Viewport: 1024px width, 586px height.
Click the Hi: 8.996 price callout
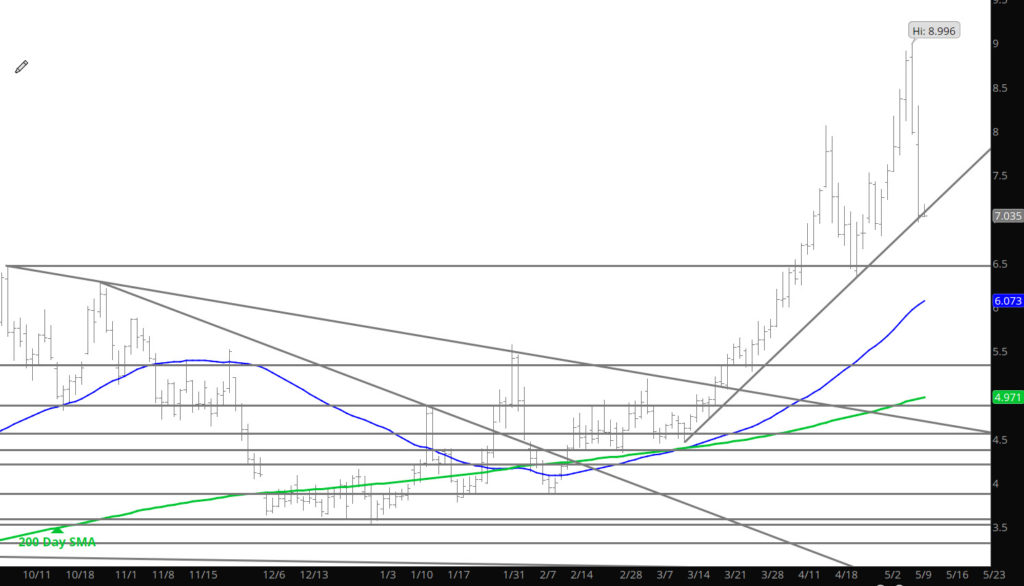coord(934,30)
